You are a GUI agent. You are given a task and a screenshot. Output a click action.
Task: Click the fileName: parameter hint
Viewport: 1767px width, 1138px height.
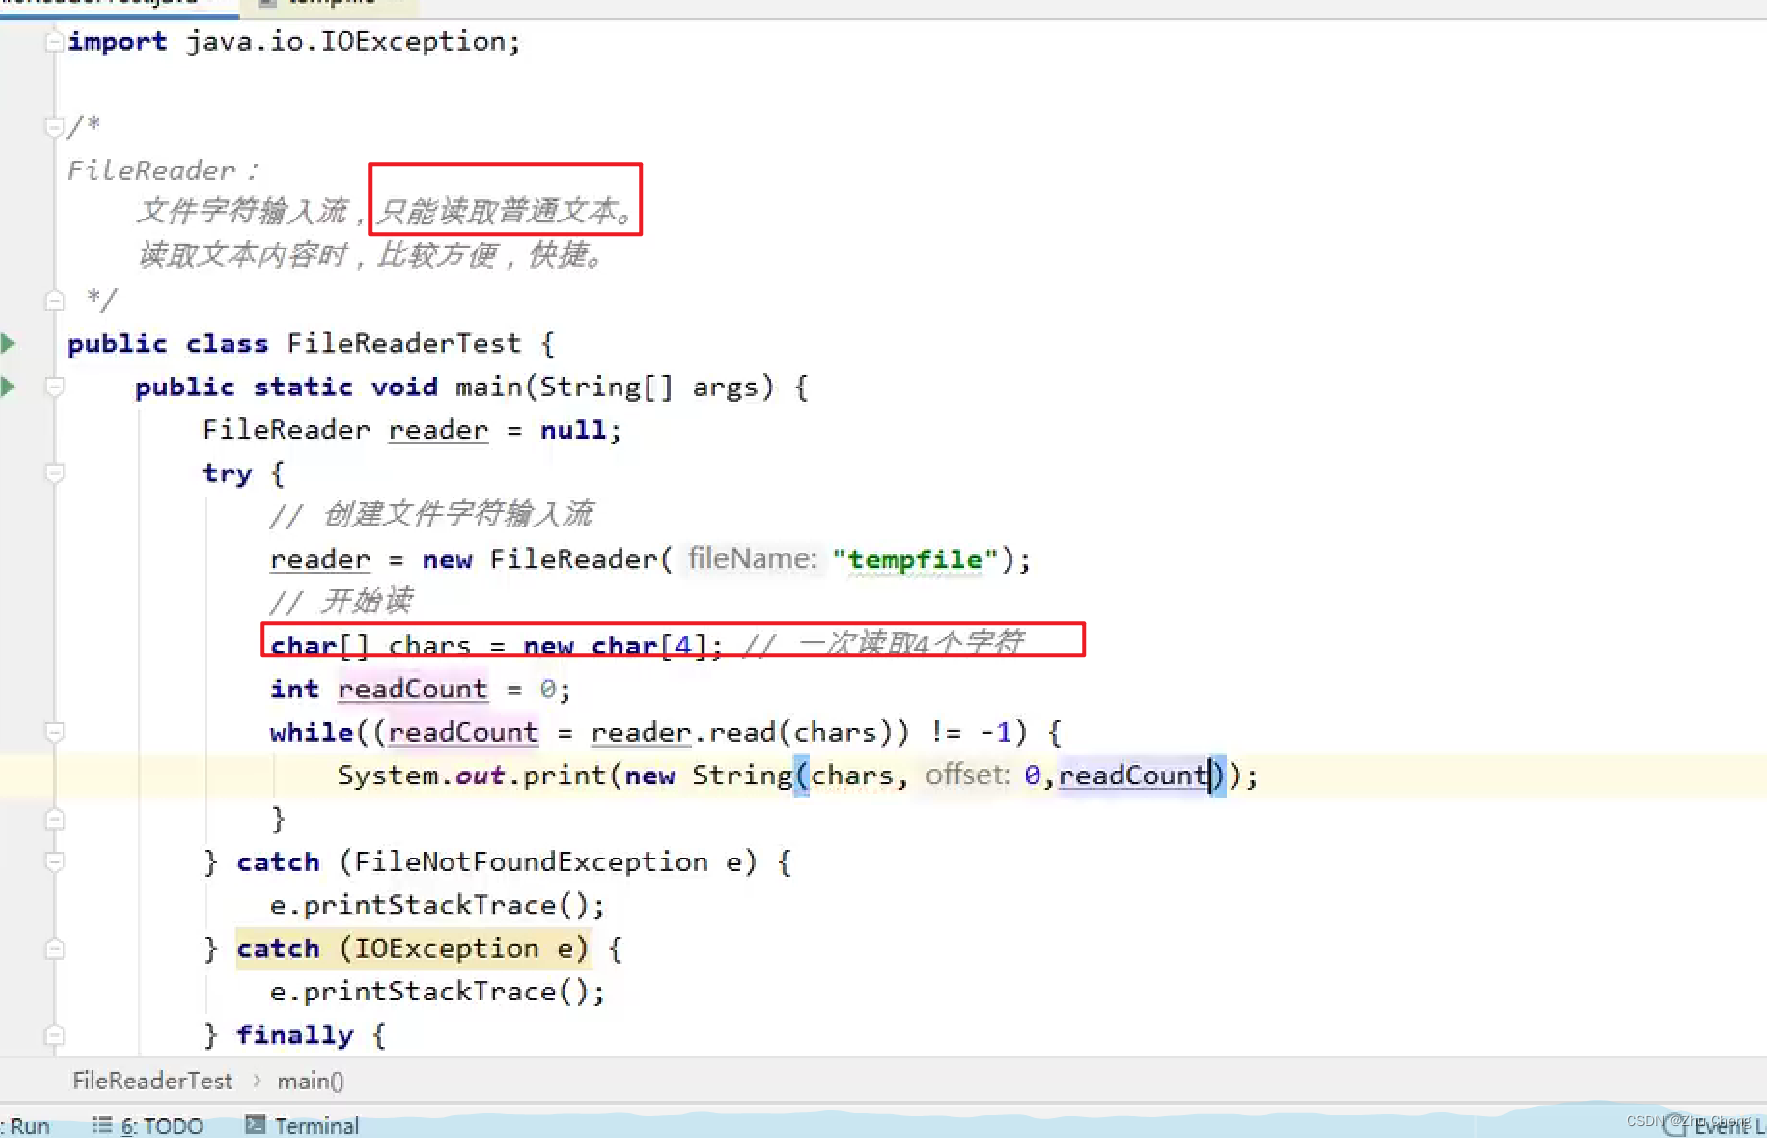(x=752, y=558)
